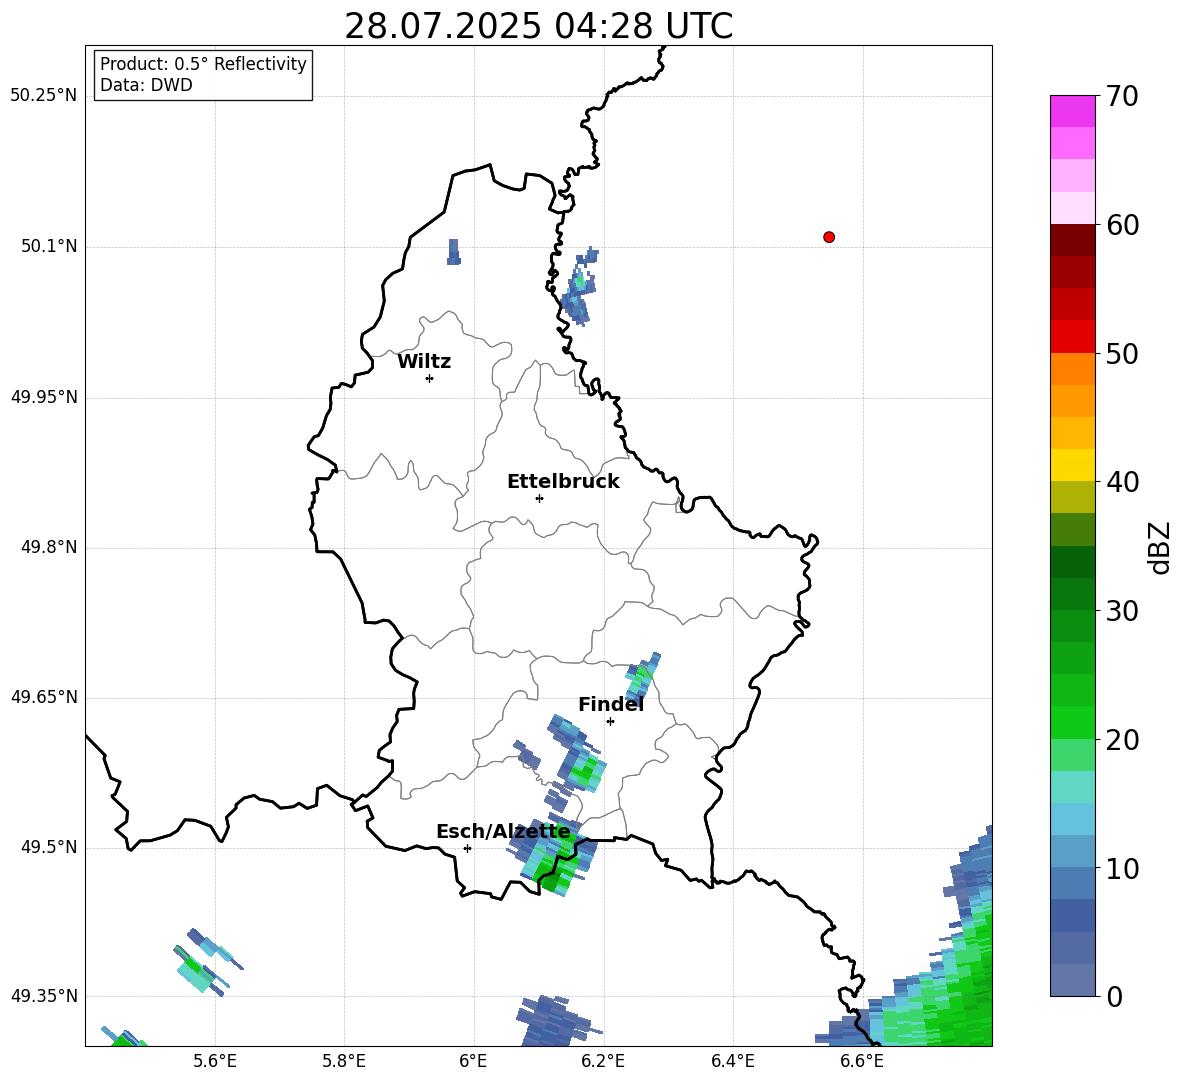Click the Wiltz city label
Screen dimensions: 1184x1081
[424, 362]
